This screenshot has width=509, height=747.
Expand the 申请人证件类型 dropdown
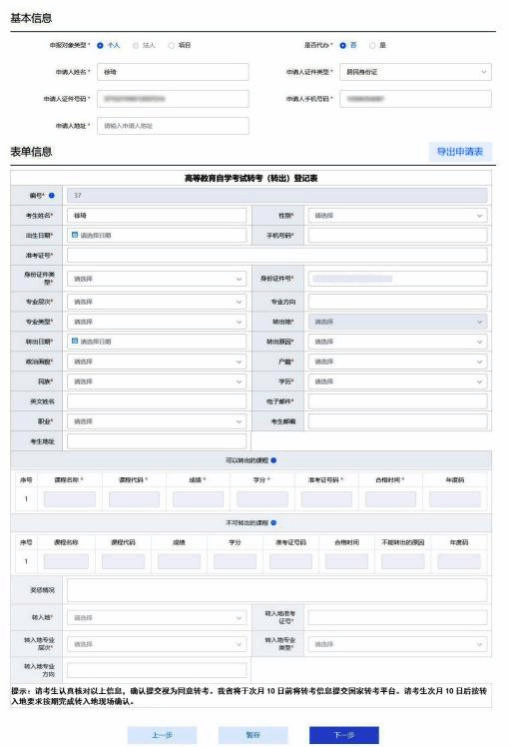tap(415, 72)
